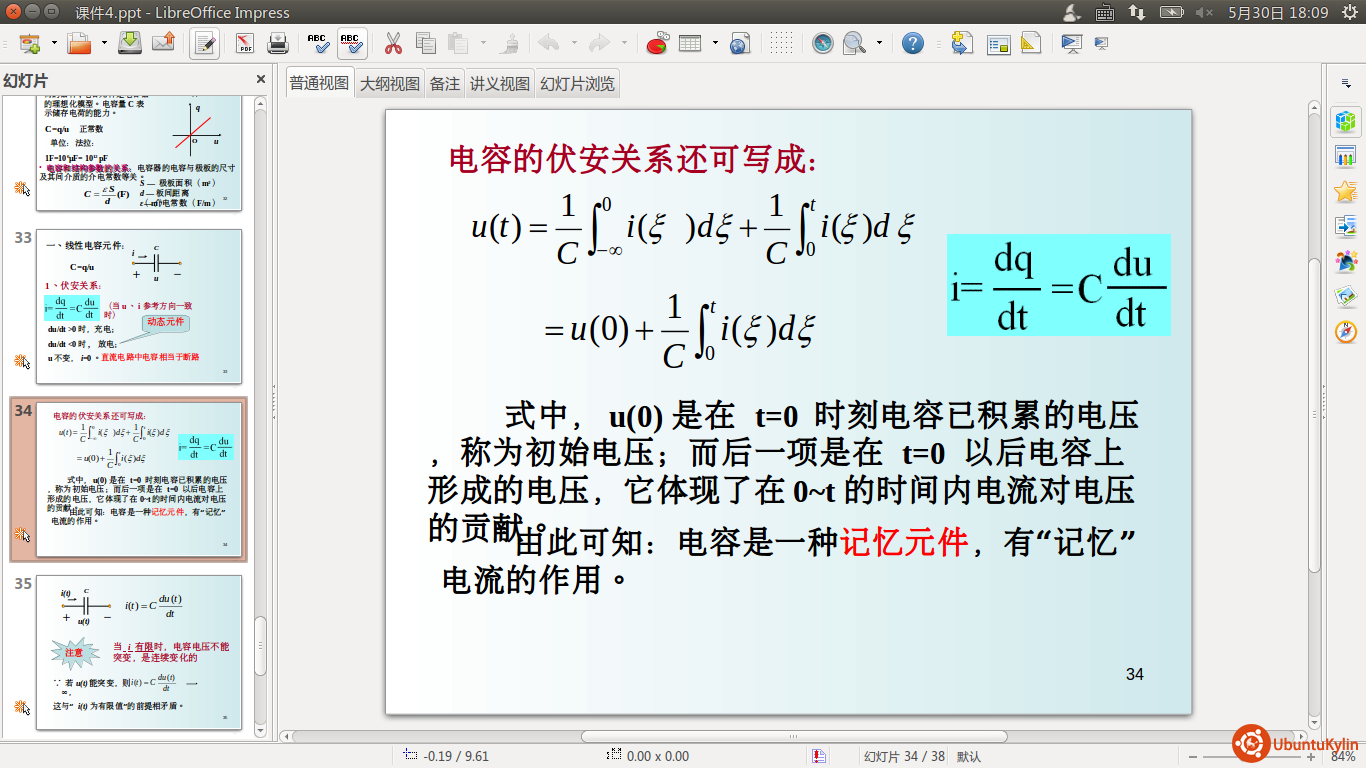Screen dimensions: 1366x768
Task: Insert a chart using the toolbar icon
Action: coord(656,44)
